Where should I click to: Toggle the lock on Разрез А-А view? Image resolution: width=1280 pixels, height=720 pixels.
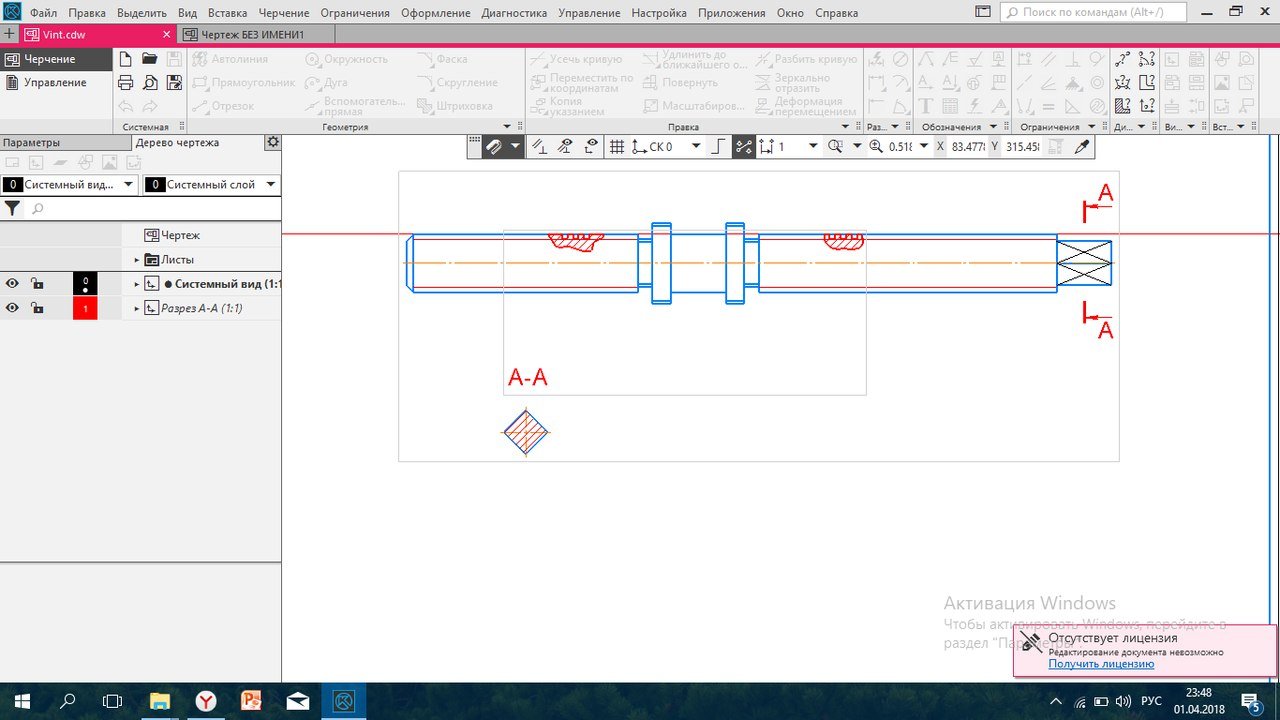[x=37, y=309]
